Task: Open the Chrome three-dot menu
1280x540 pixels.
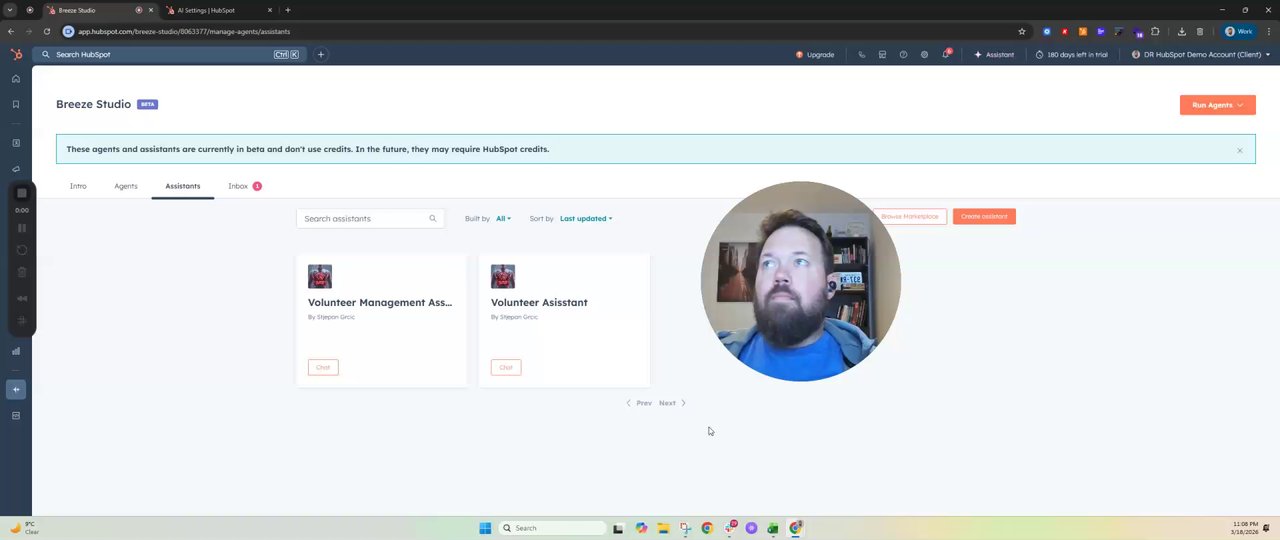Action: coord(1268,31)
